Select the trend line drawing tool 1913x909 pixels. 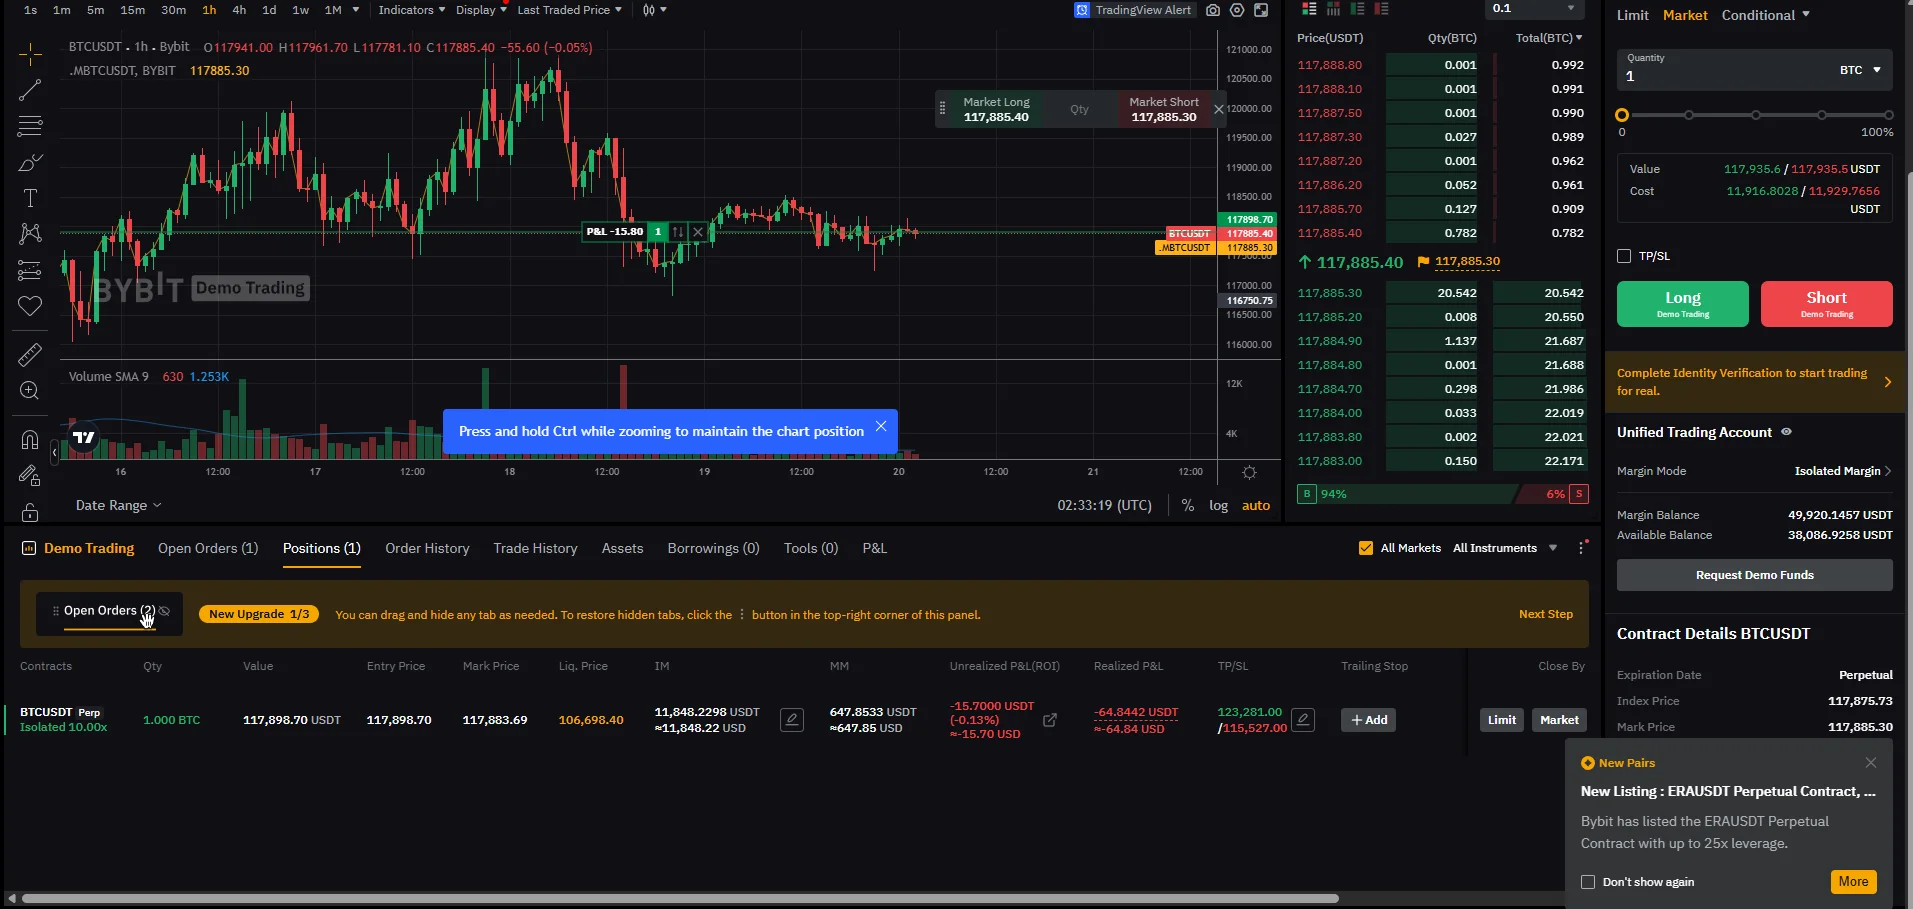point(30,90)
